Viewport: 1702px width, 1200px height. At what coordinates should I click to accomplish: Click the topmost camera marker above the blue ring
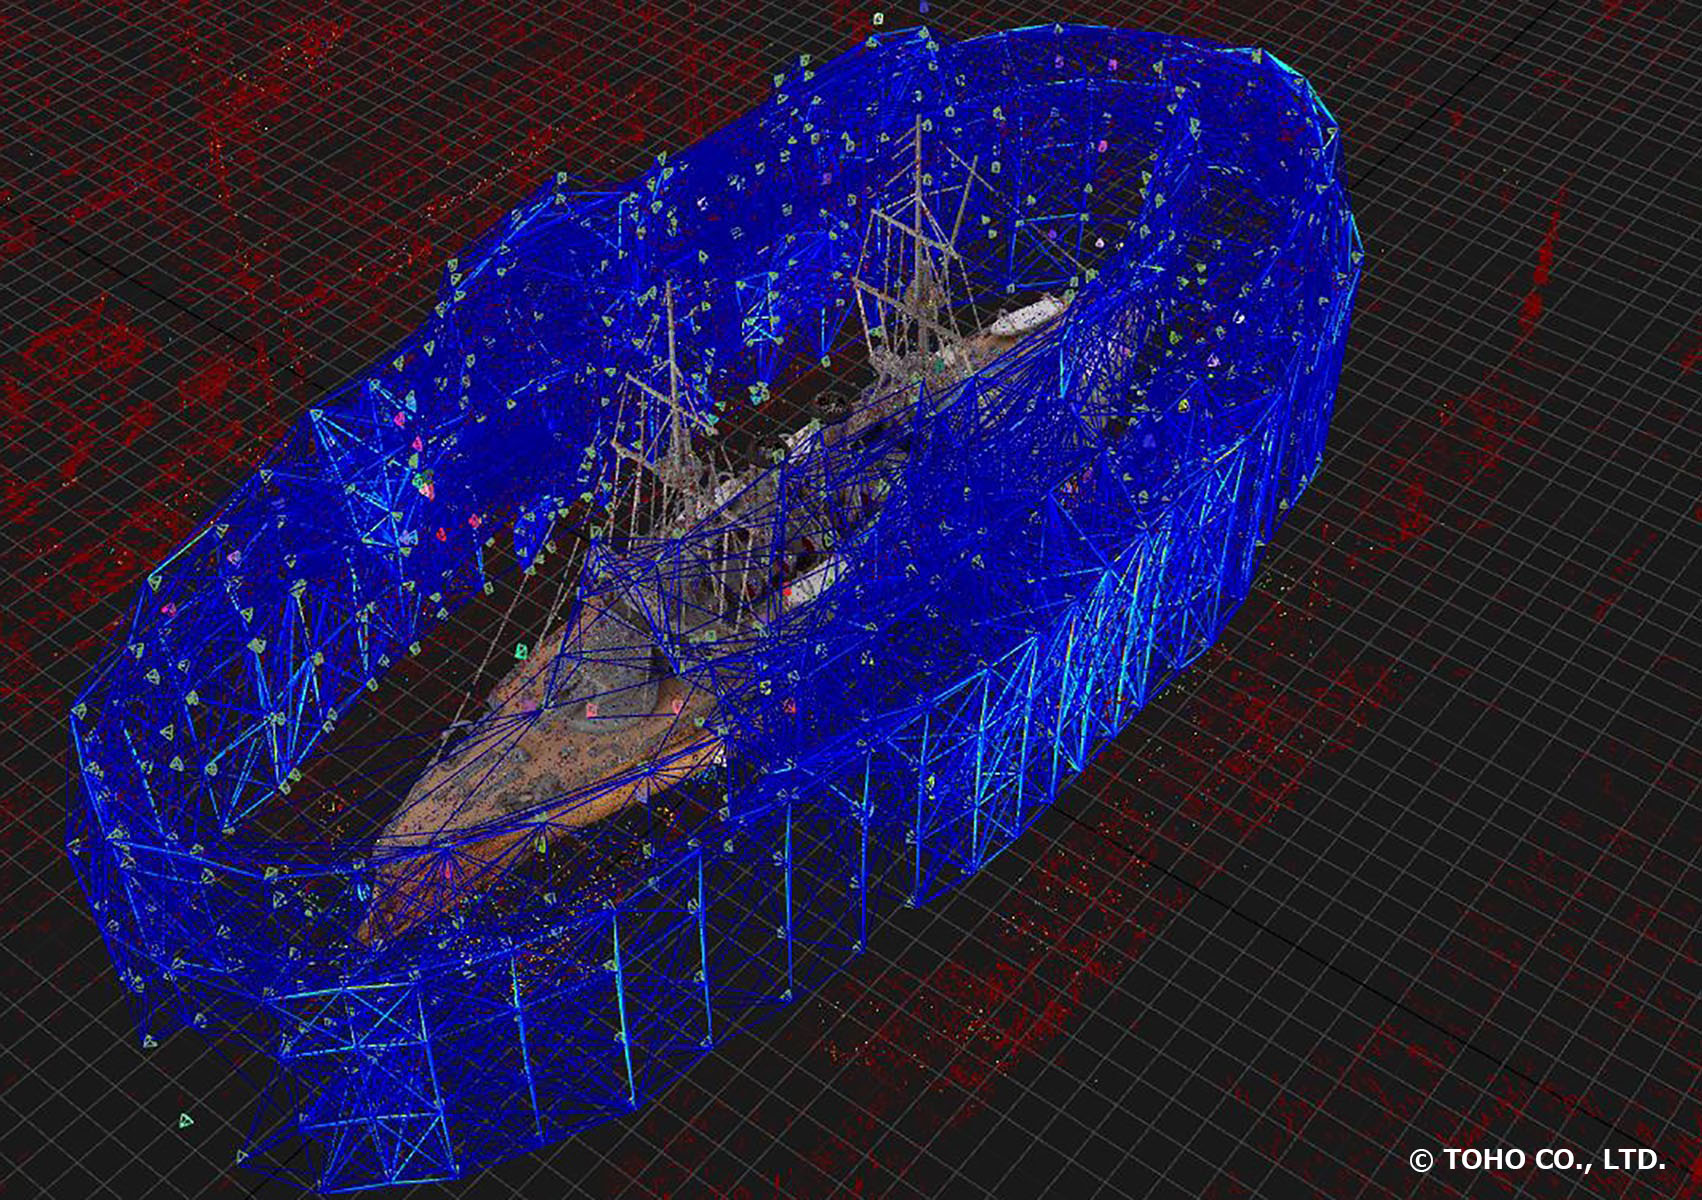point(878,18)
